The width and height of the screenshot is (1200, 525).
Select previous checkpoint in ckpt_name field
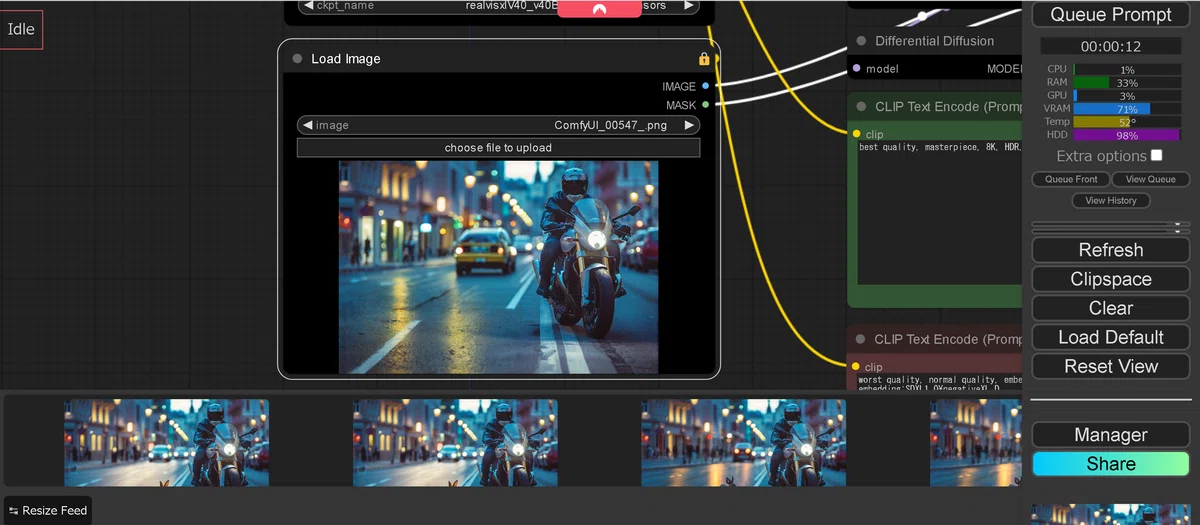308,5
